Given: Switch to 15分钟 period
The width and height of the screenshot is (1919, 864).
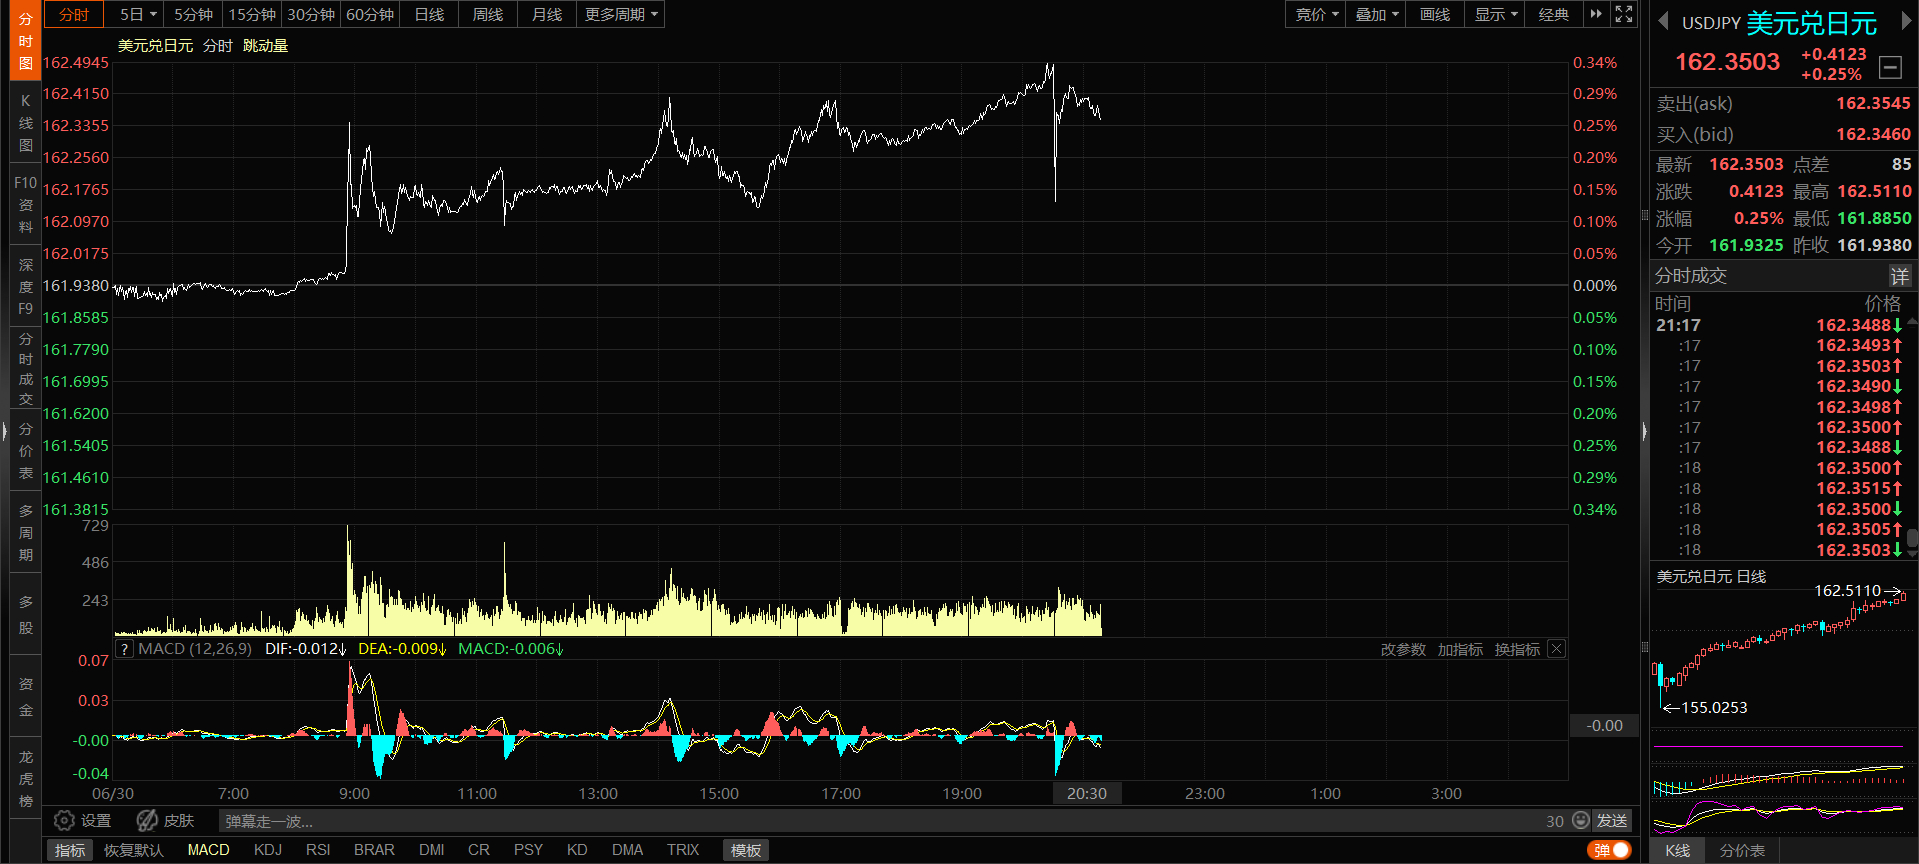Looking at the screenshot, I should click(x=252, y=14).
